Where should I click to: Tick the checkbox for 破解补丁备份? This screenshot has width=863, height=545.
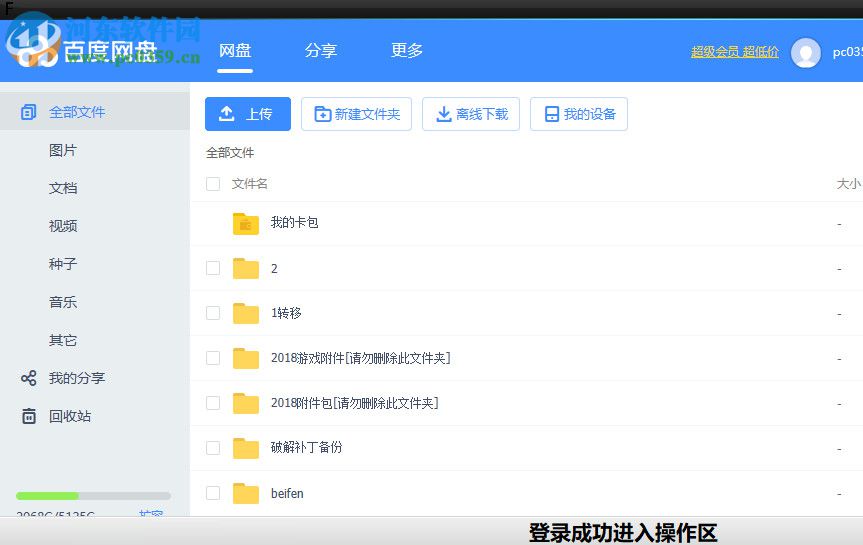pos(213,448)
